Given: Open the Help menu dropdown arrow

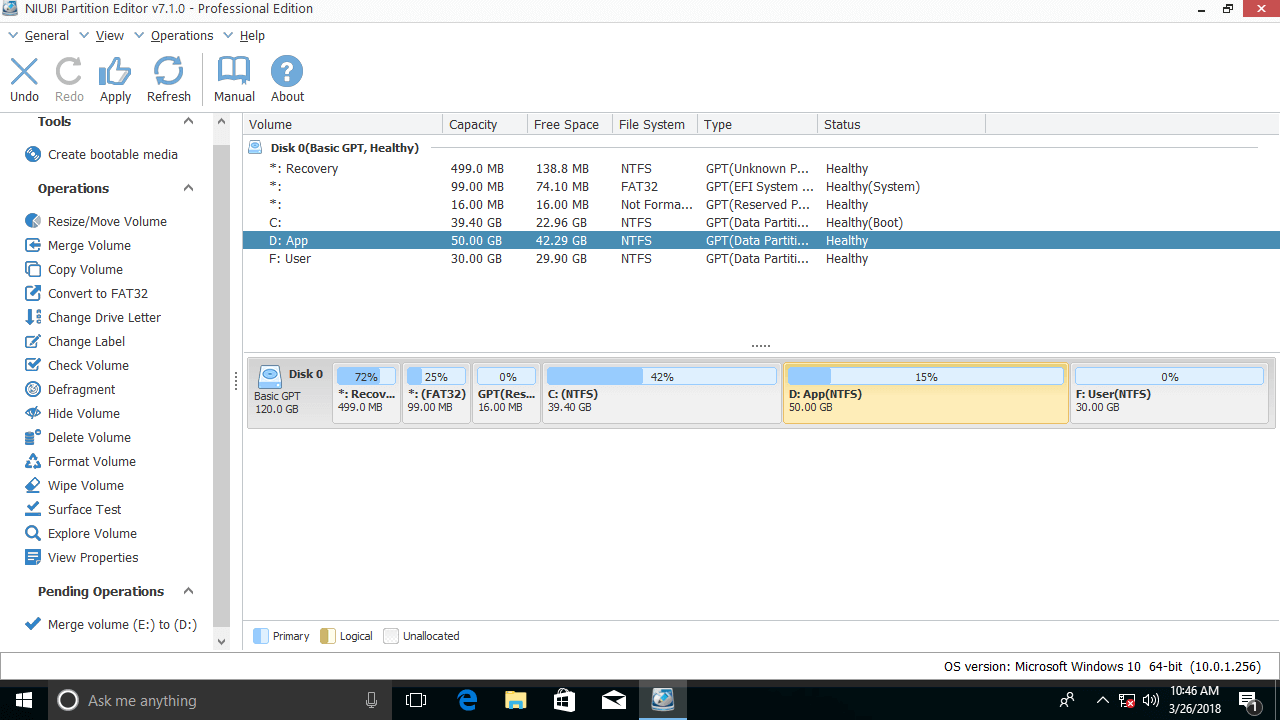Looking at the screenshot, I should (228, 35).
